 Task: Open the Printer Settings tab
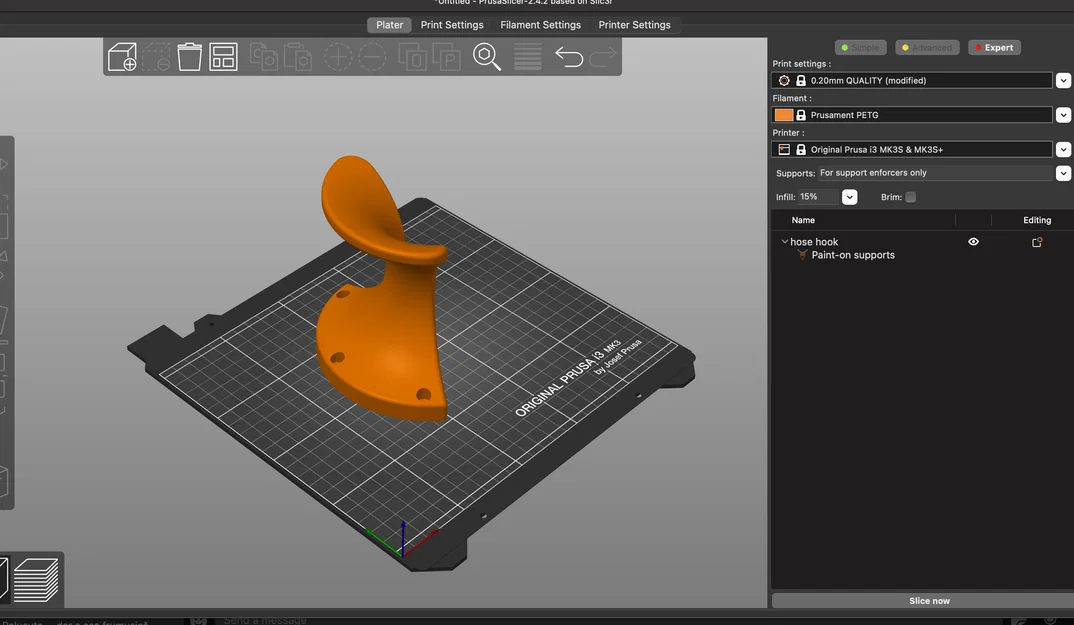coord(634,25)
